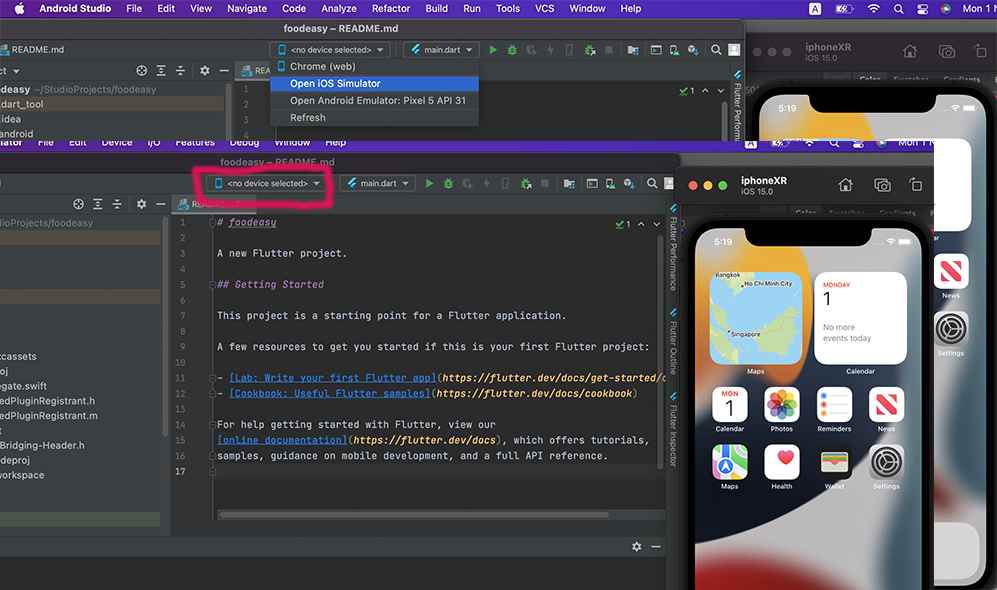Click horizontal scrollbar under foodeasy editor
The width and height of the screenshot is (997, 590).
coord(413,514)
